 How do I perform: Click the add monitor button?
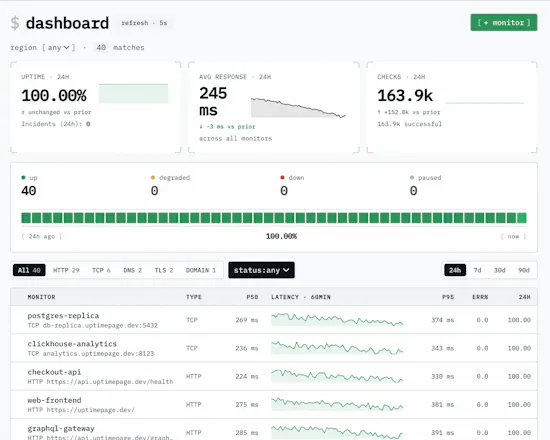pos(503,22)
